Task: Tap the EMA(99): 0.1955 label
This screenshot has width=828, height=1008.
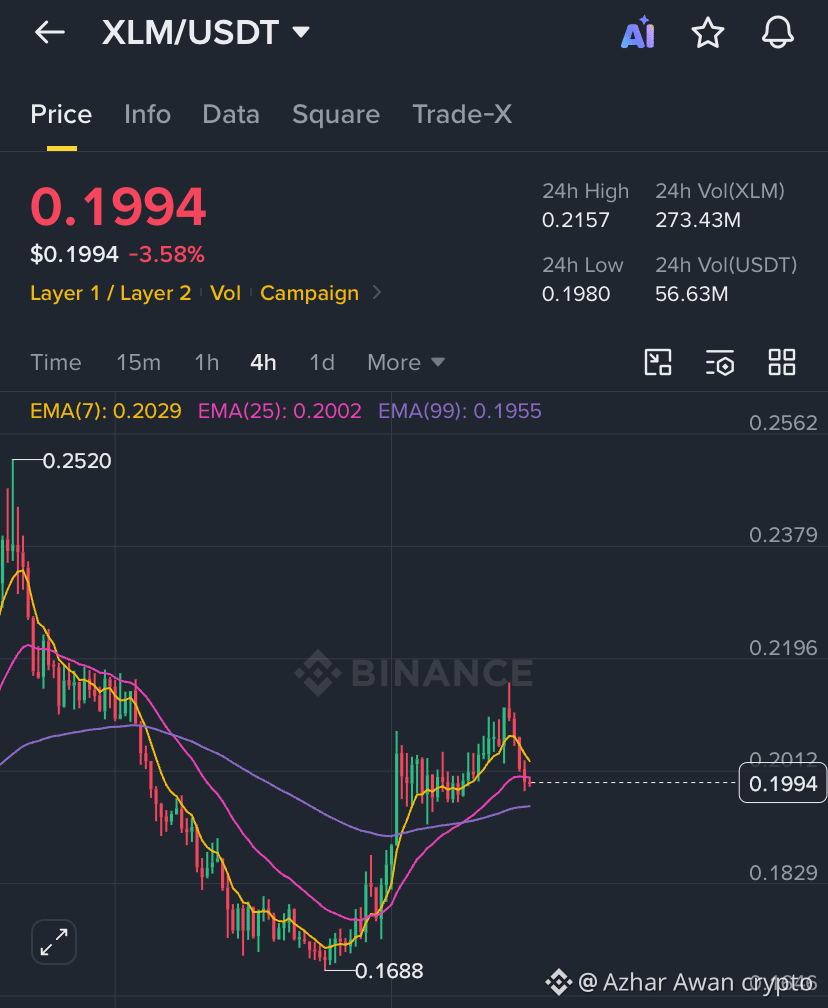Action: tap(460, 411)
